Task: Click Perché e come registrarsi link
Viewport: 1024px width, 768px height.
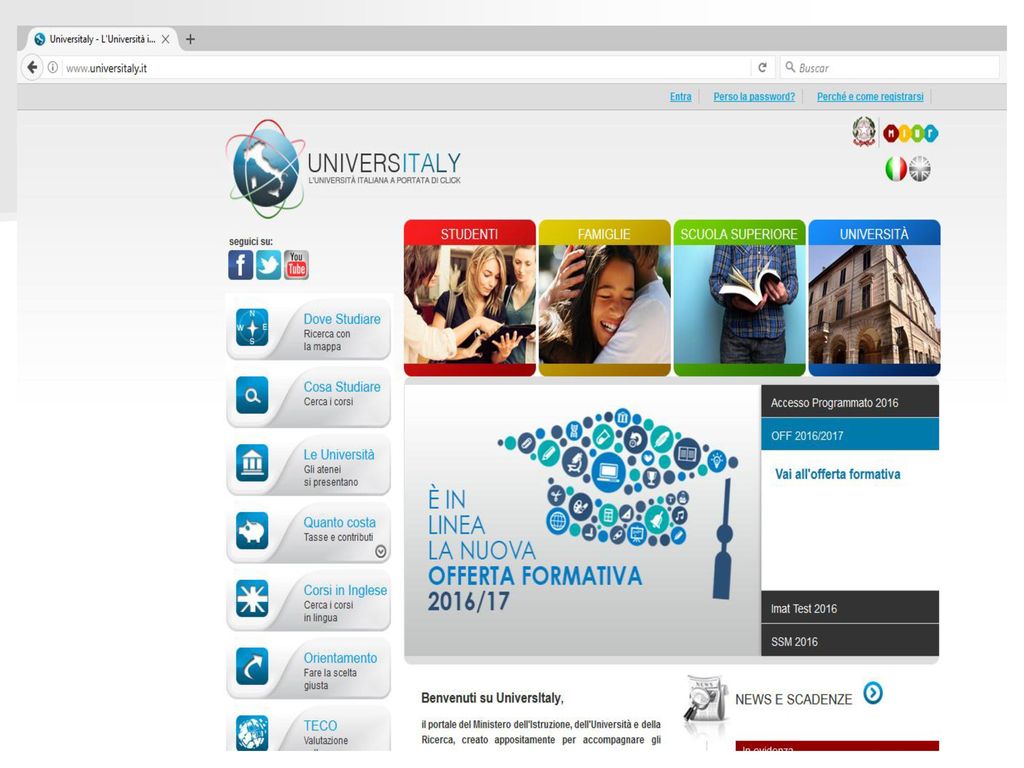Action: coord(870,97)
